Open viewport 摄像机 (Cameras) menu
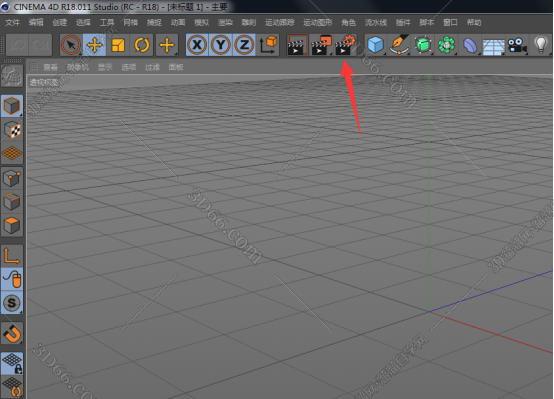 coord(78,67)
